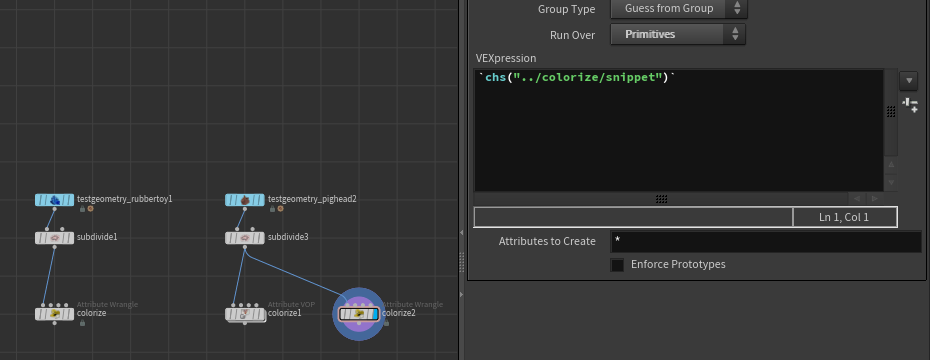
Task: Click the output connector of subdivide3
Action: (x=245, y=248)
